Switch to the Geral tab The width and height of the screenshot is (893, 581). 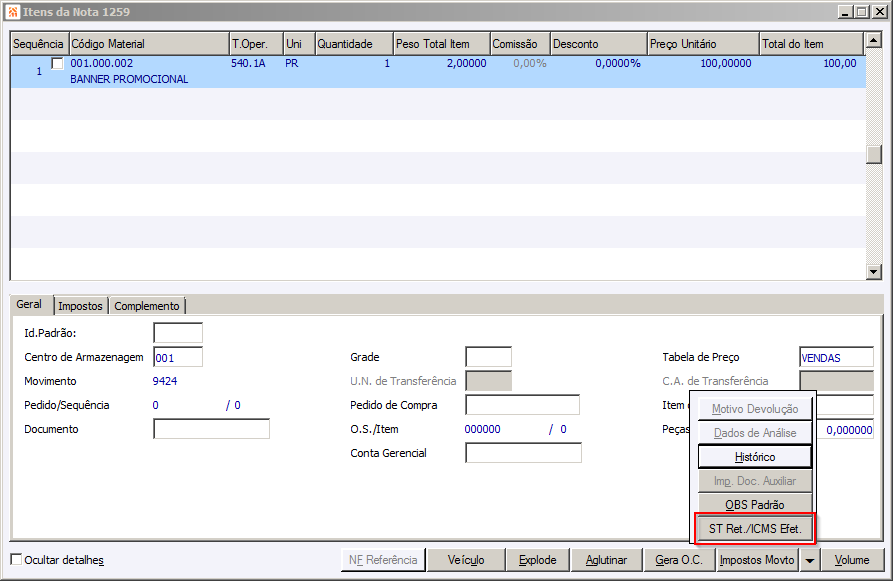click(29, 304)
